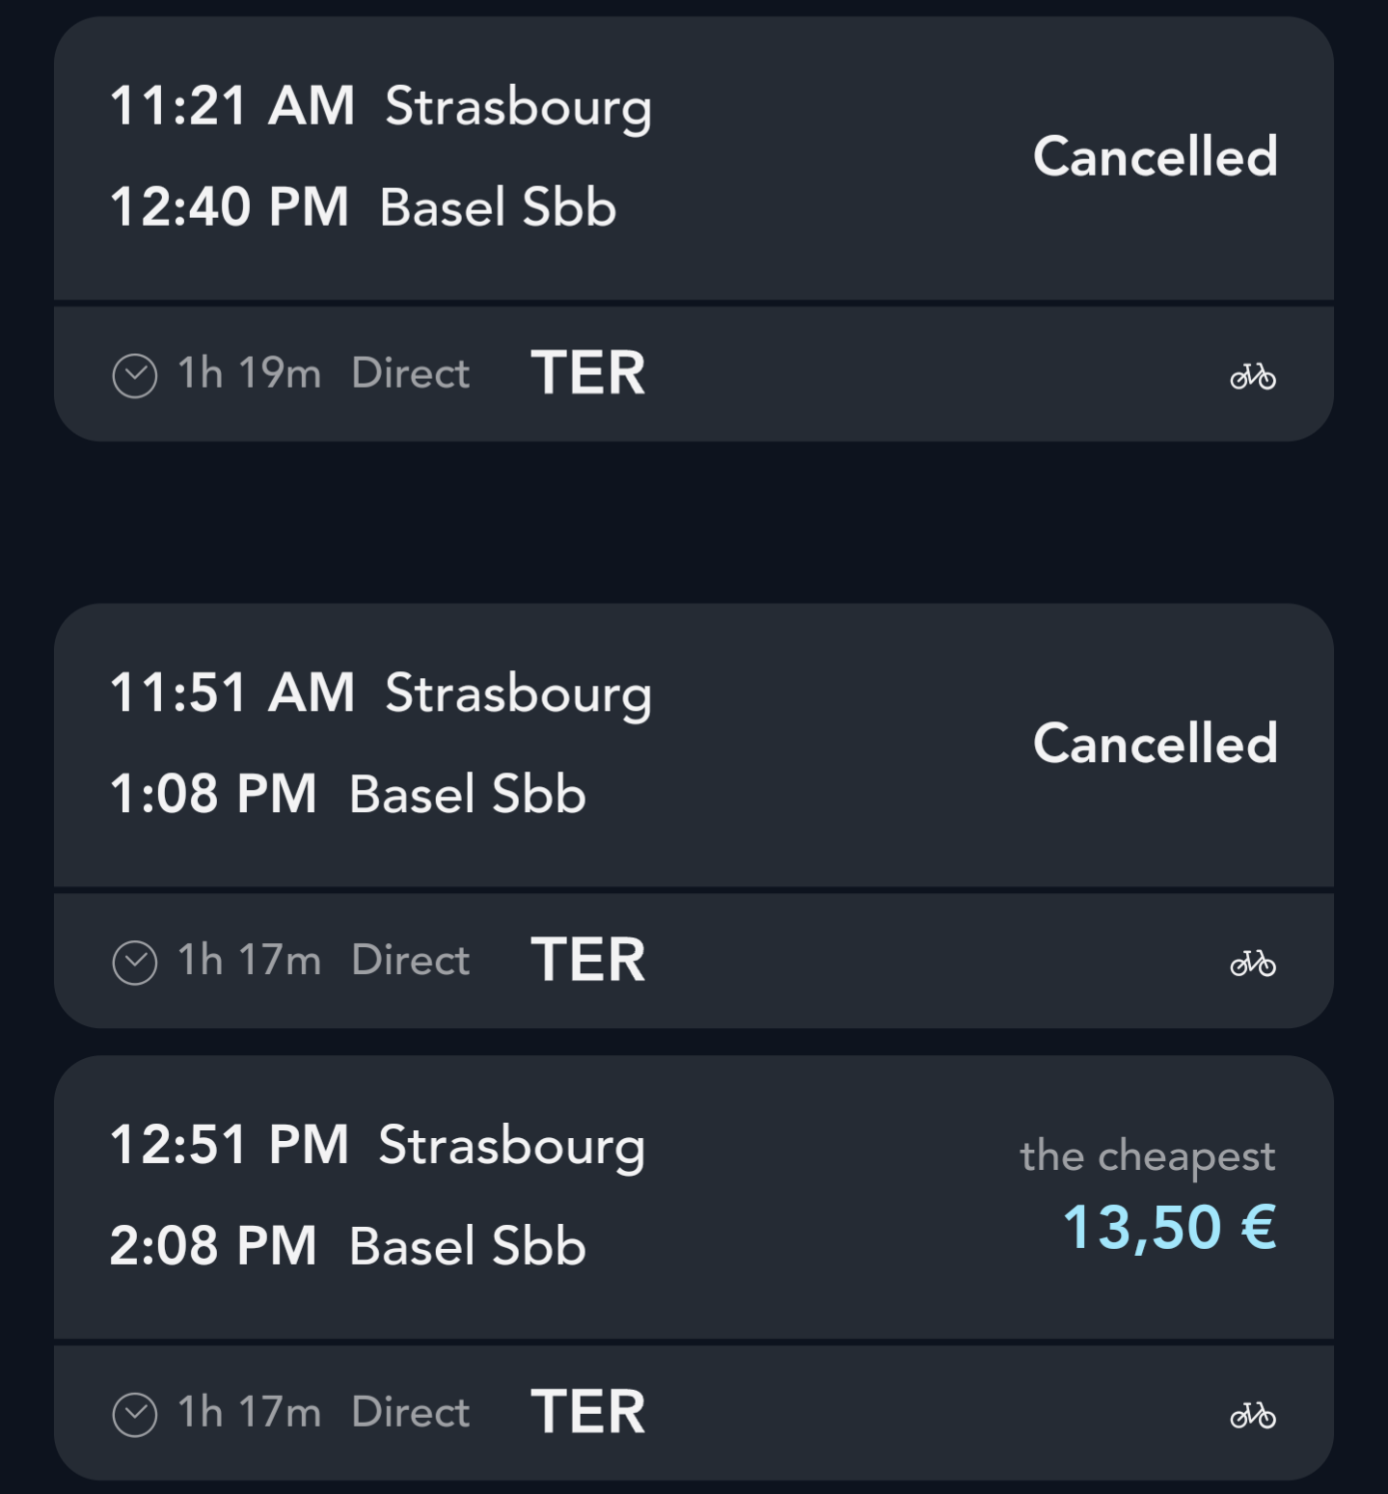Tap TER logo on 11:51 AM train

(x=588, y=960)
